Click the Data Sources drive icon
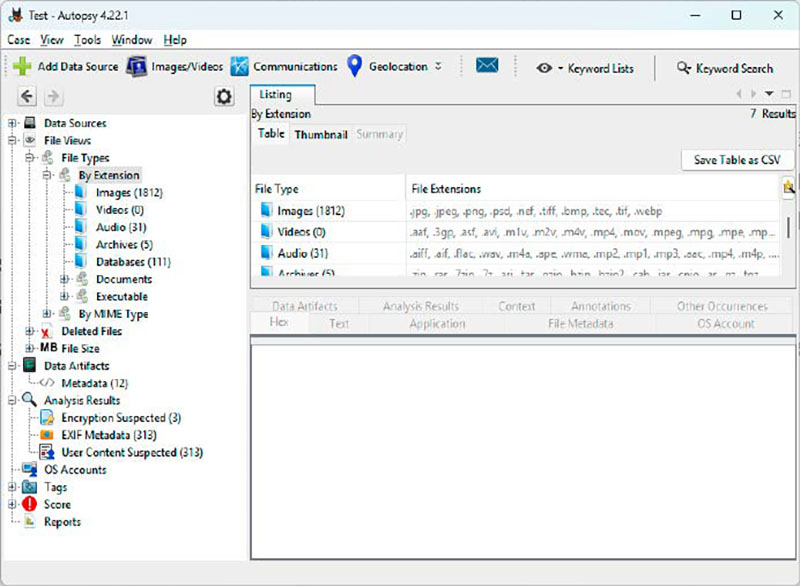 click(x=30, y=122)
